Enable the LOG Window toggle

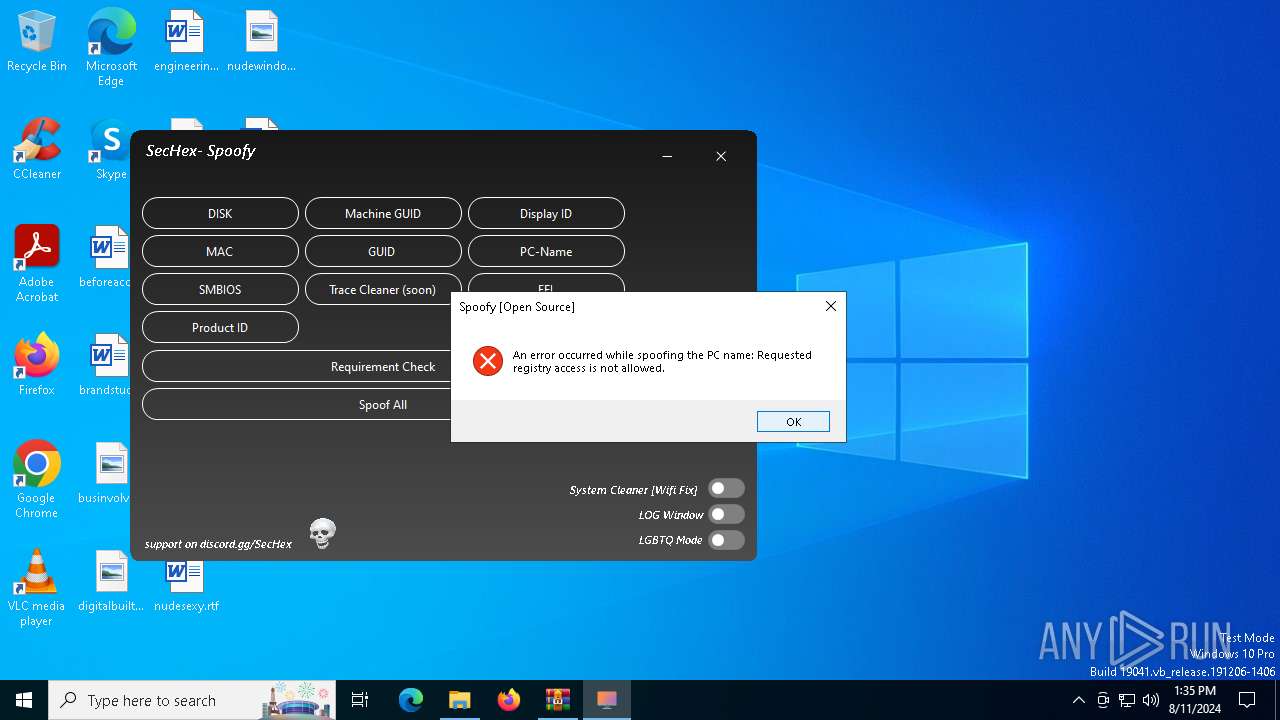point(726,514)
